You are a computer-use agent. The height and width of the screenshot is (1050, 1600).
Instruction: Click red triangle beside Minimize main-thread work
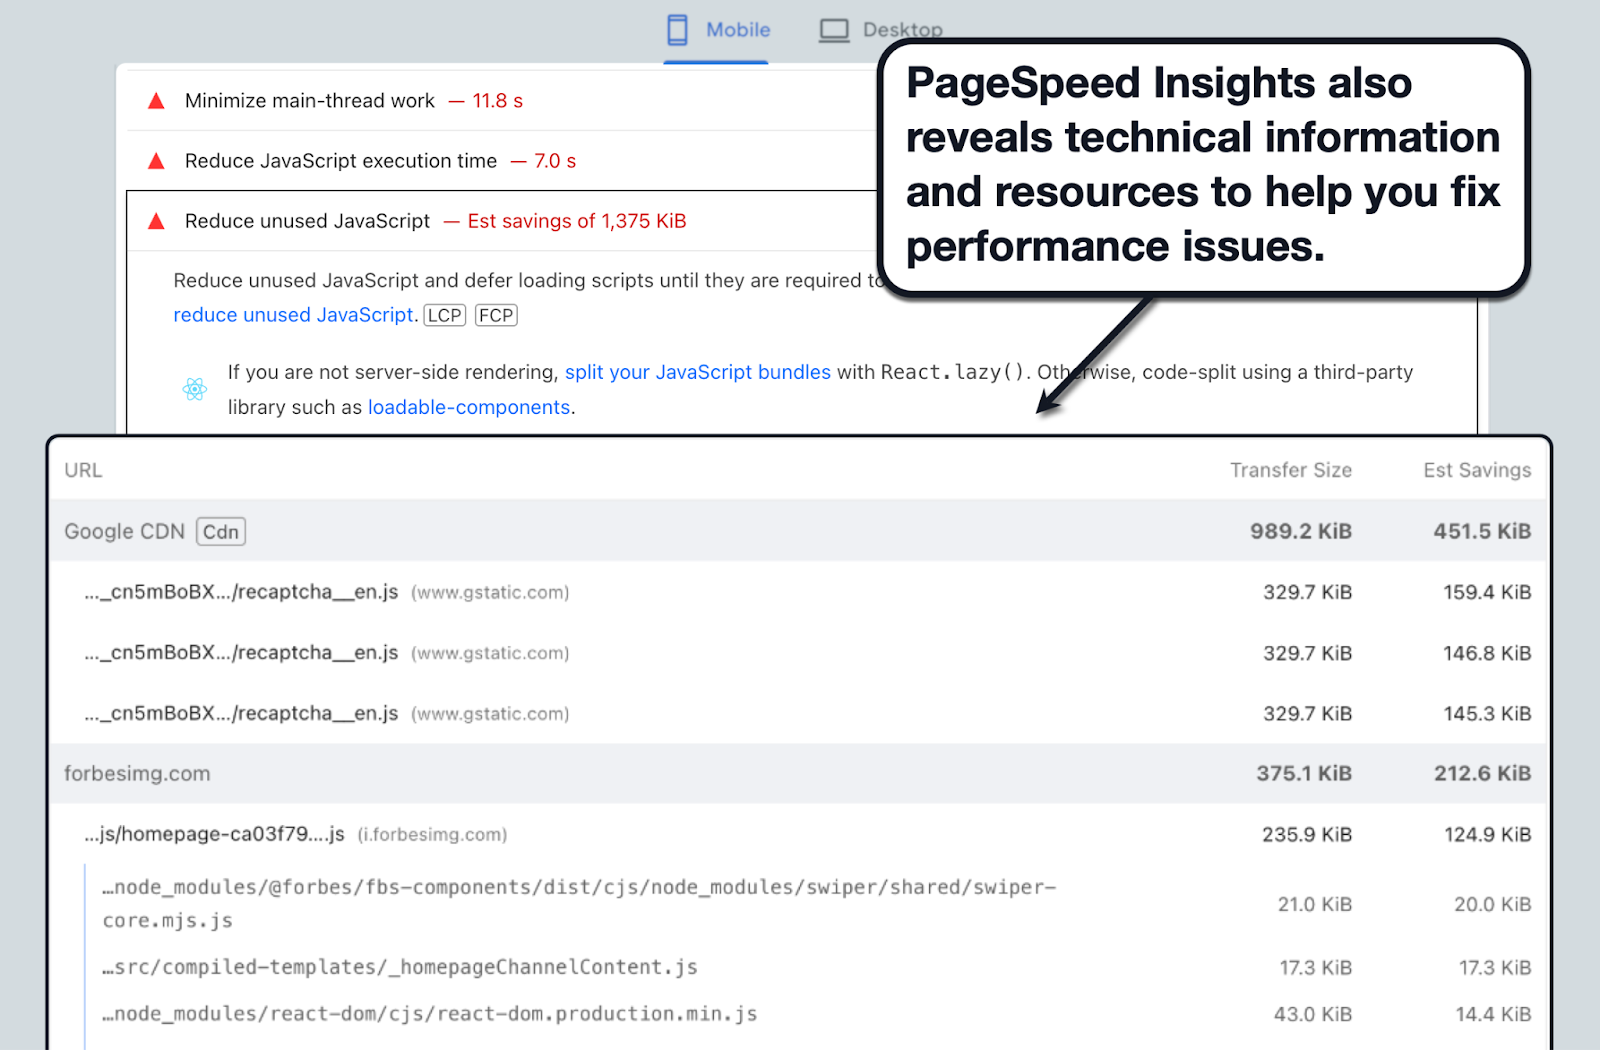[x=156, y=101]
